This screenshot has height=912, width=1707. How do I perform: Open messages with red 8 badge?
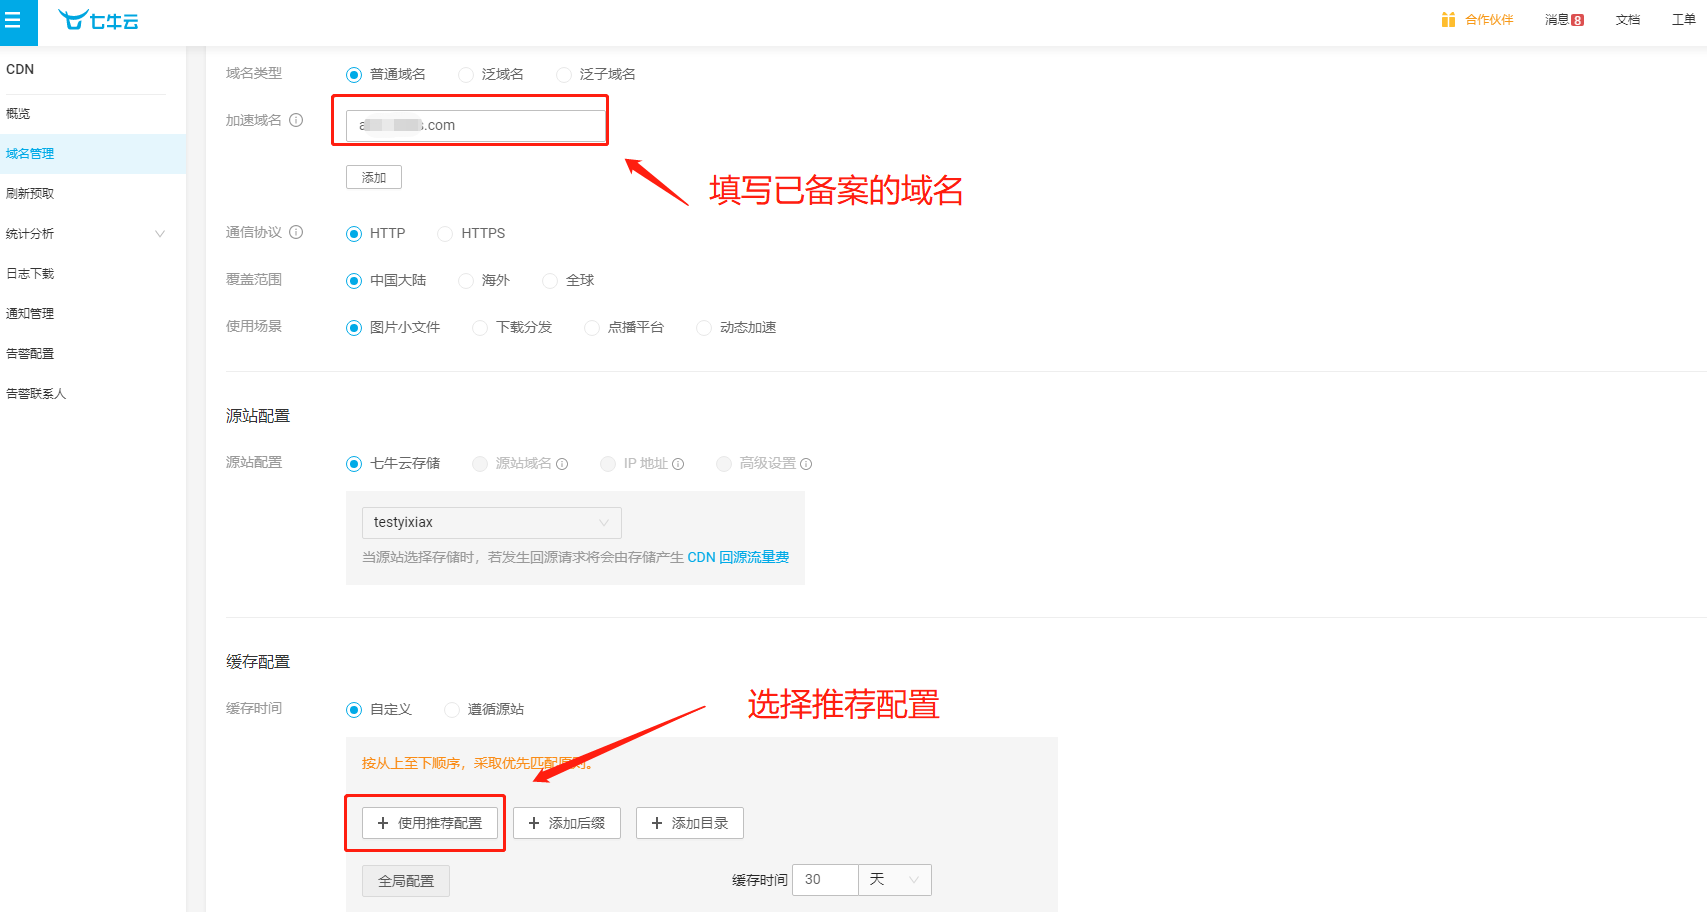(1564, 20)
